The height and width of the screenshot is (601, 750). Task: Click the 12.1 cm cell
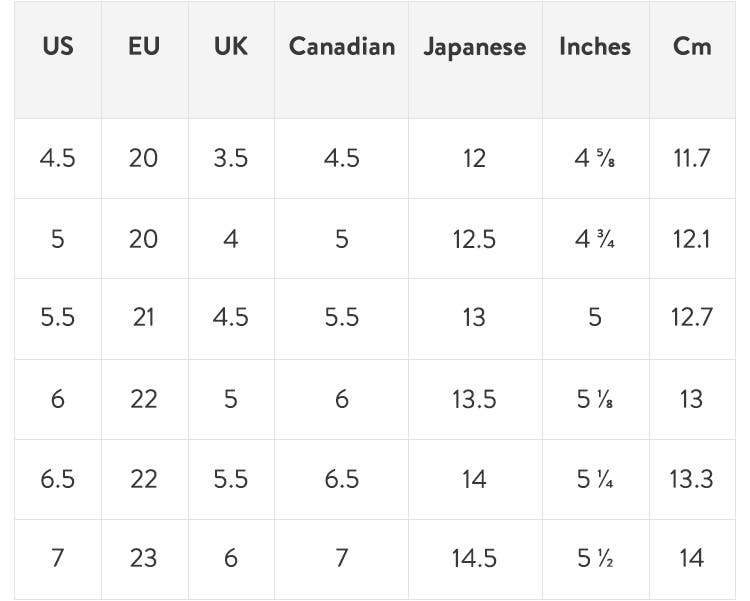(x=691, y=239)
